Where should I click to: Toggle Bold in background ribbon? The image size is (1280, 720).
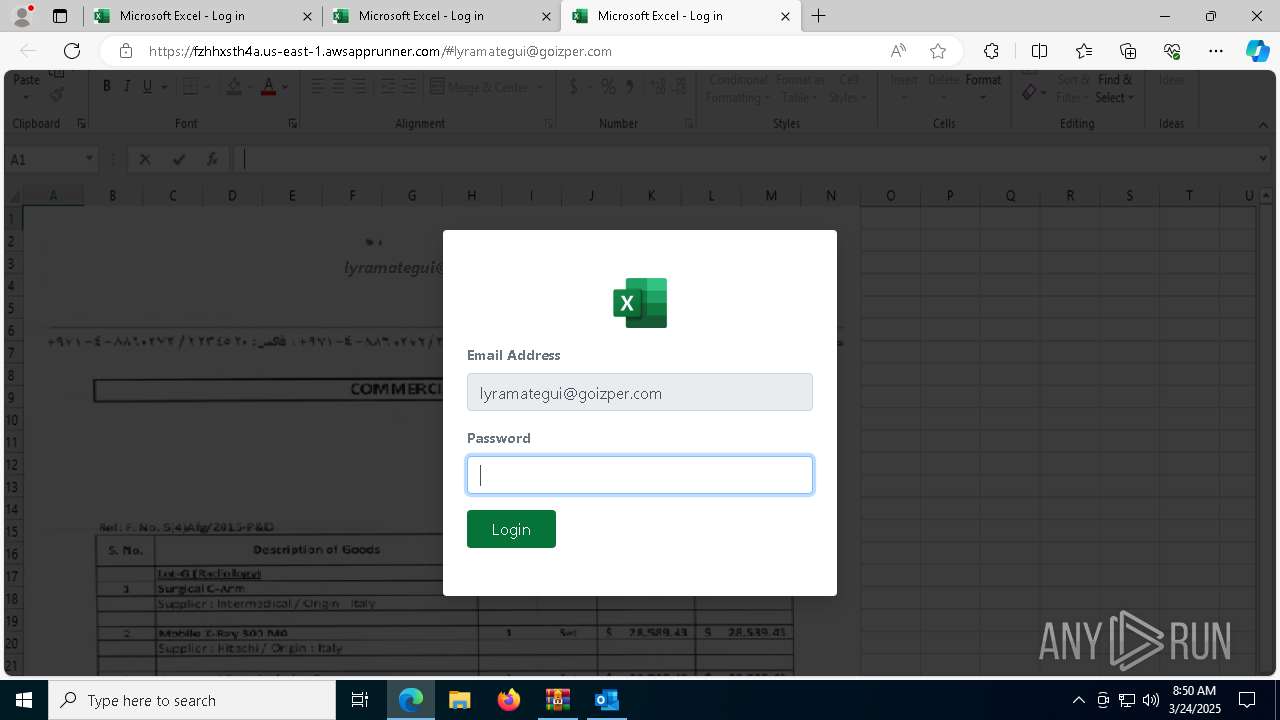point(107,87)
